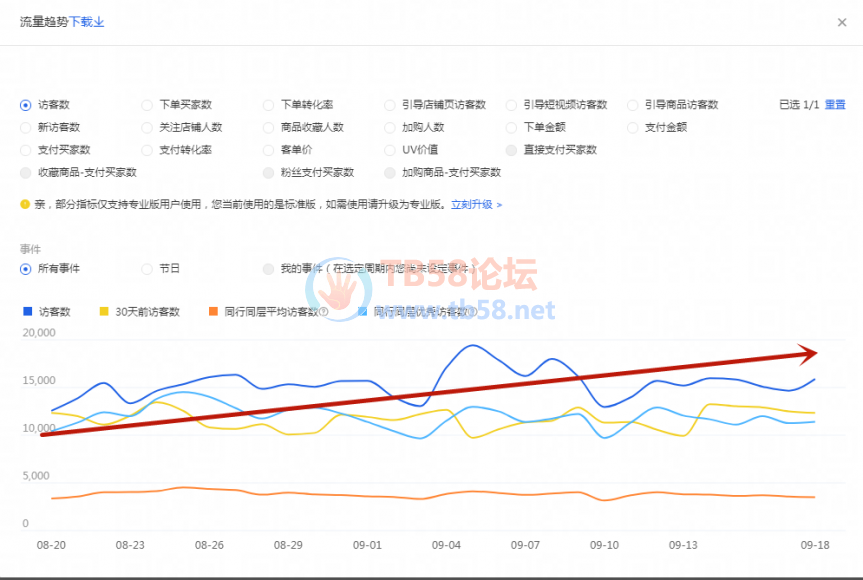Select the 新访客数 radio button

coord(25,128)
